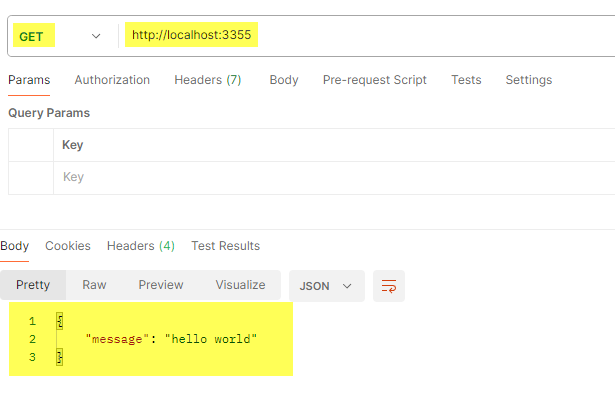Switch to the Settings tab
615x402 pixels.
tap(528, 80)
